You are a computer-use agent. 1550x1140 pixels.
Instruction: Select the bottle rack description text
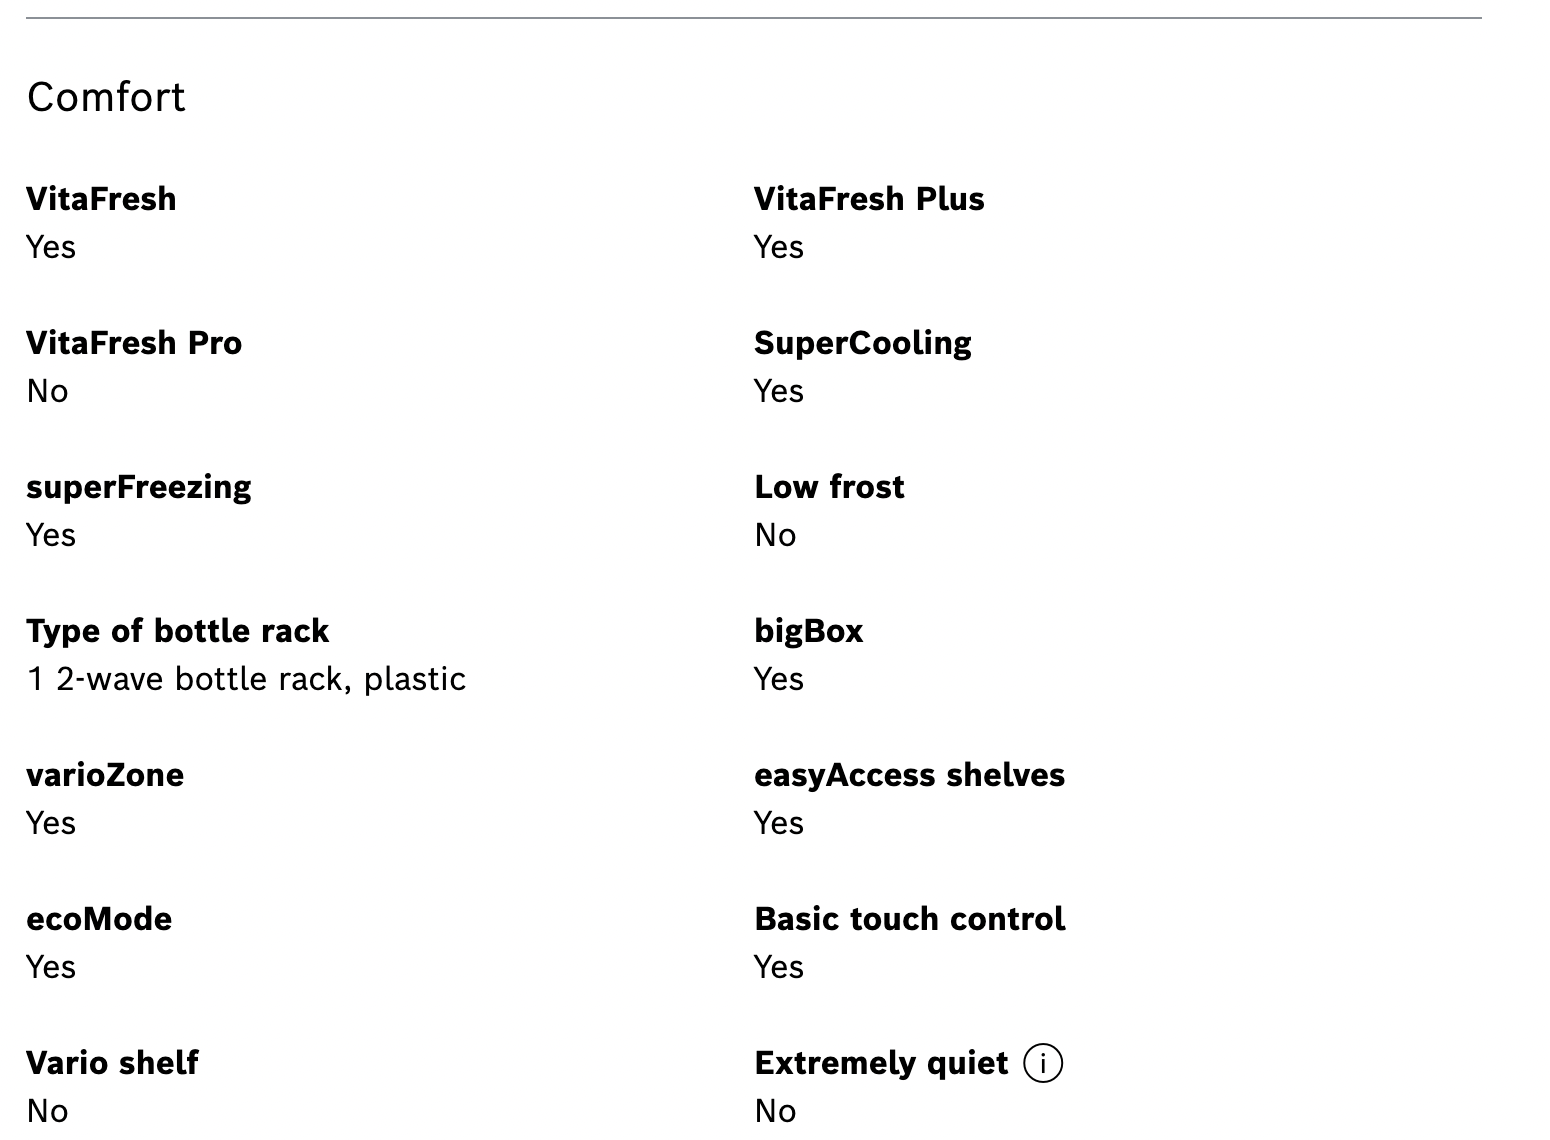(246, 679)
